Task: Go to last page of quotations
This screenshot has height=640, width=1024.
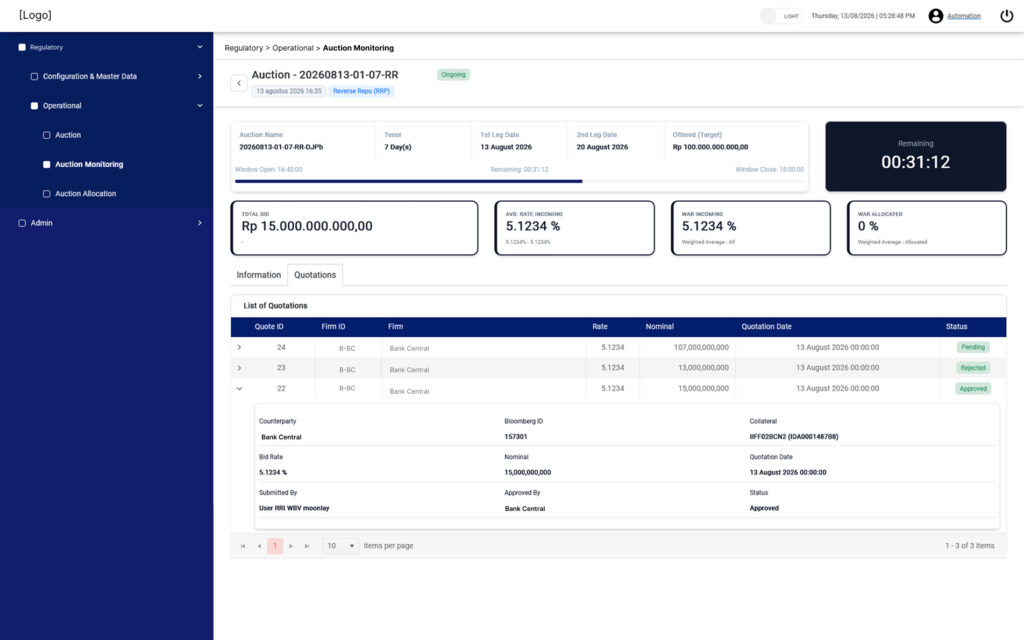Action: [x=307, y=546]
